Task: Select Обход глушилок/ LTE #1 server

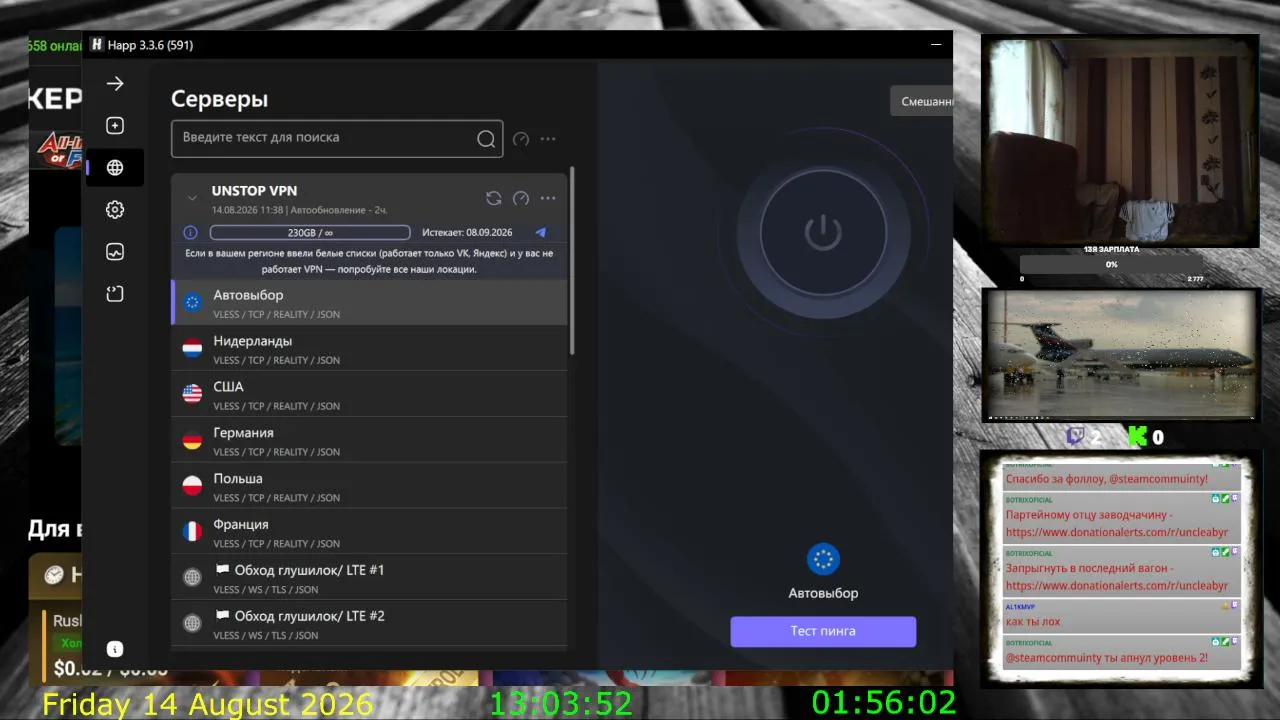Action: pos(369,578)
